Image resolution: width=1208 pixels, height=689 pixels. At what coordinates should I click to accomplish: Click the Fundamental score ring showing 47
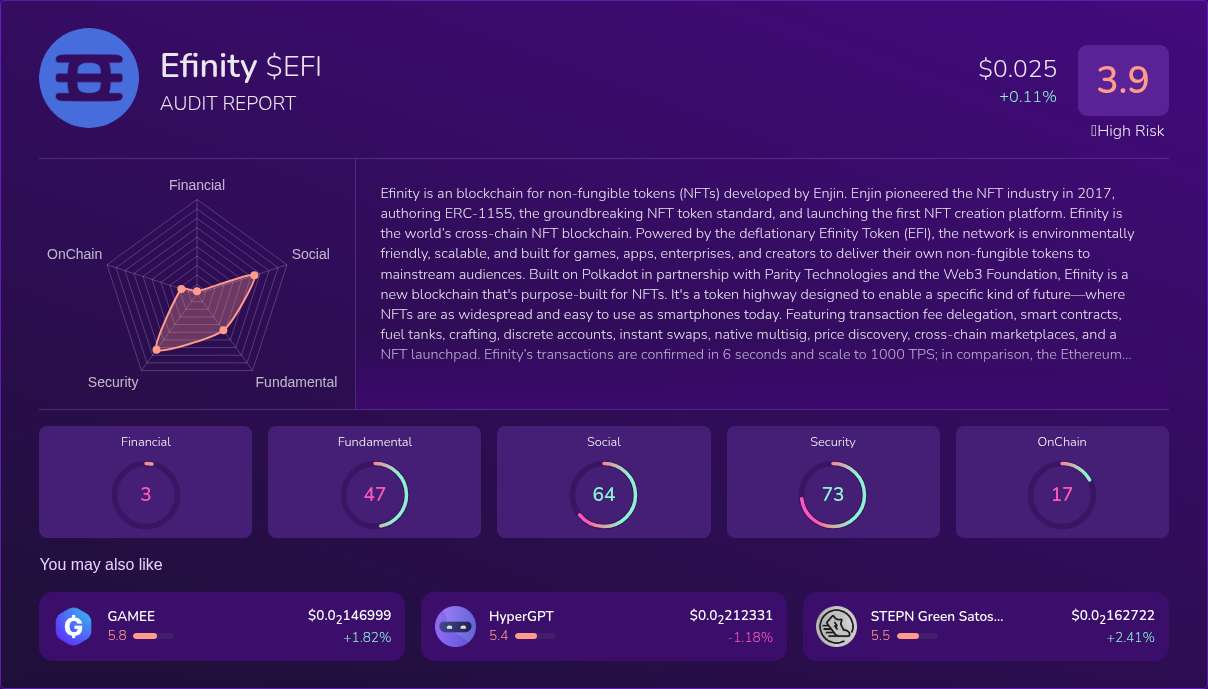coord(375,494)
